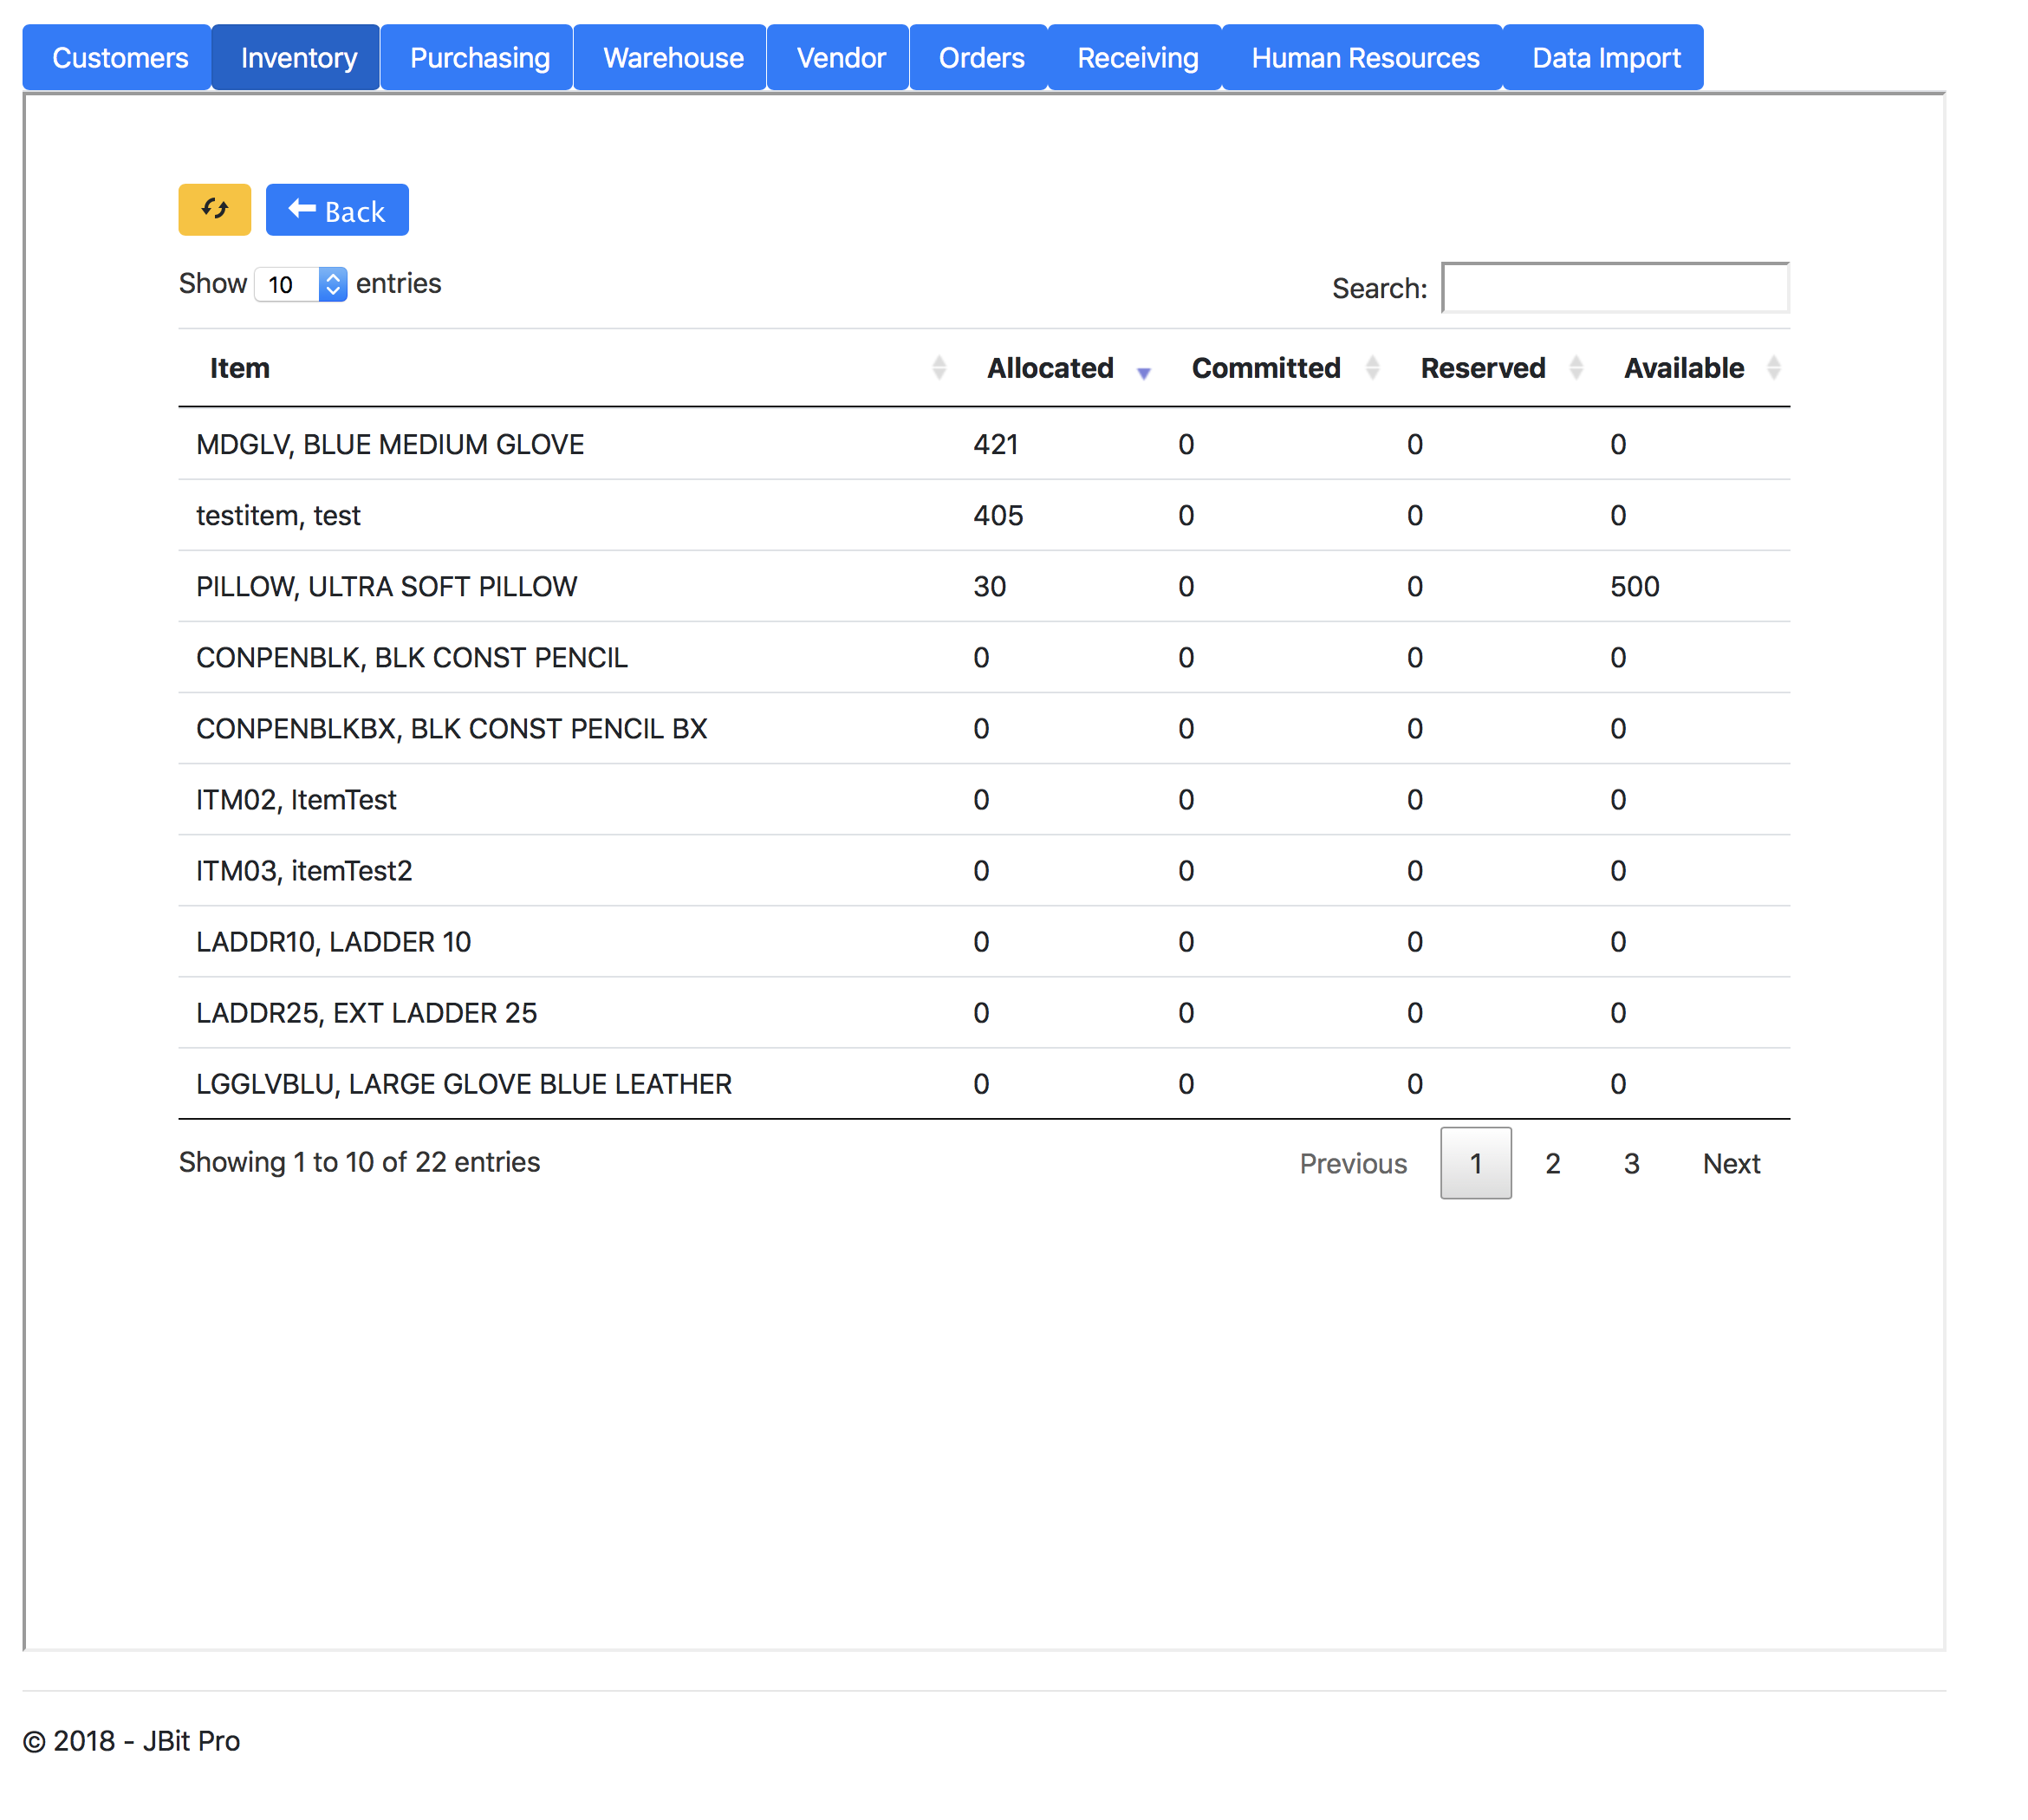Click Allocated value 405
The height and width of the screenshot is (1820, 2028).
[x=998, y=515]
